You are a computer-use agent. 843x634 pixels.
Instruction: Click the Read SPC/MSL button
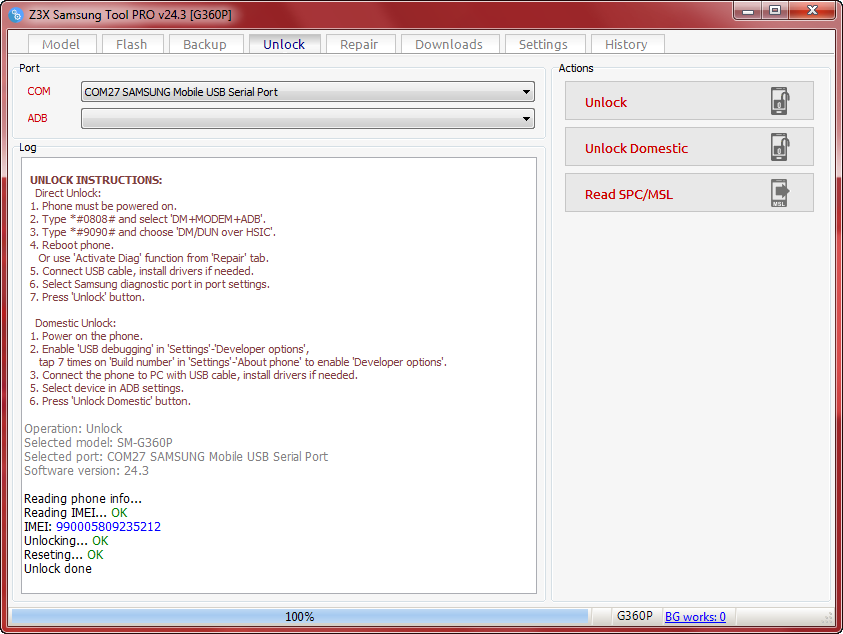pyautogui.click(x=689, y=193)
